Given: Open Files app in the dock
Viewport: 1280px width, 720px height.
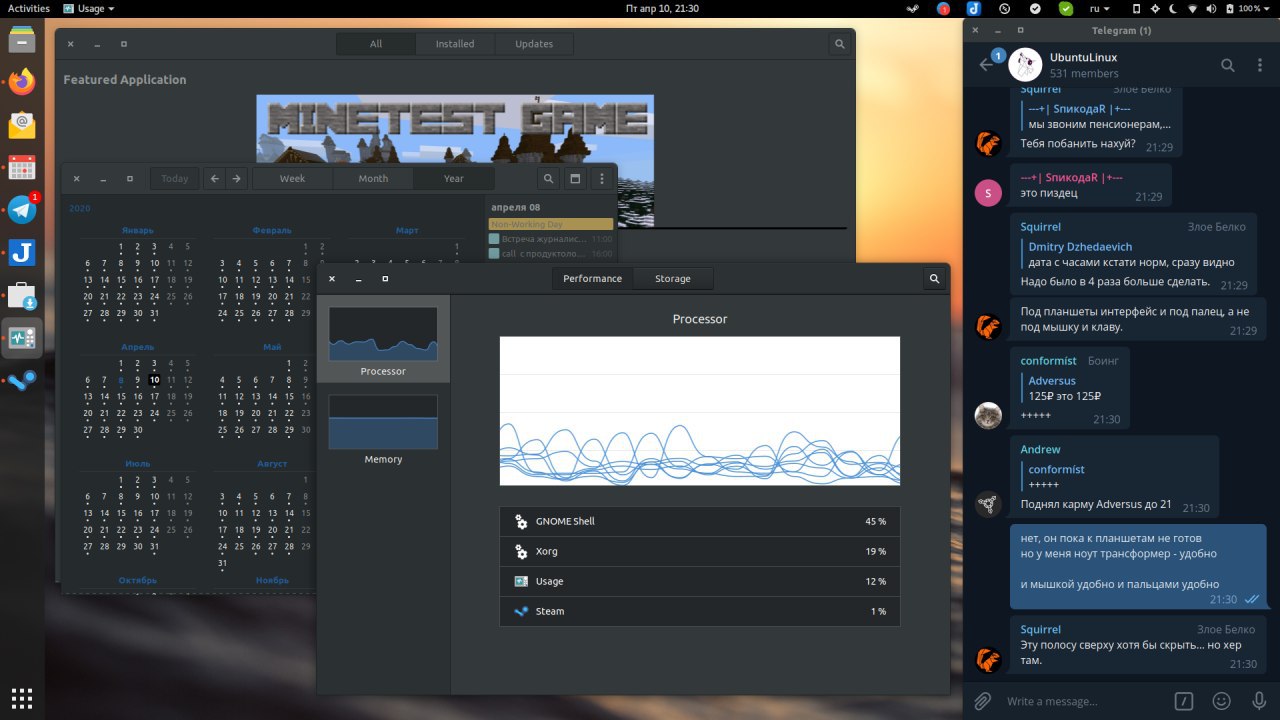Looking at the screenshot, I should pos(22,39).
